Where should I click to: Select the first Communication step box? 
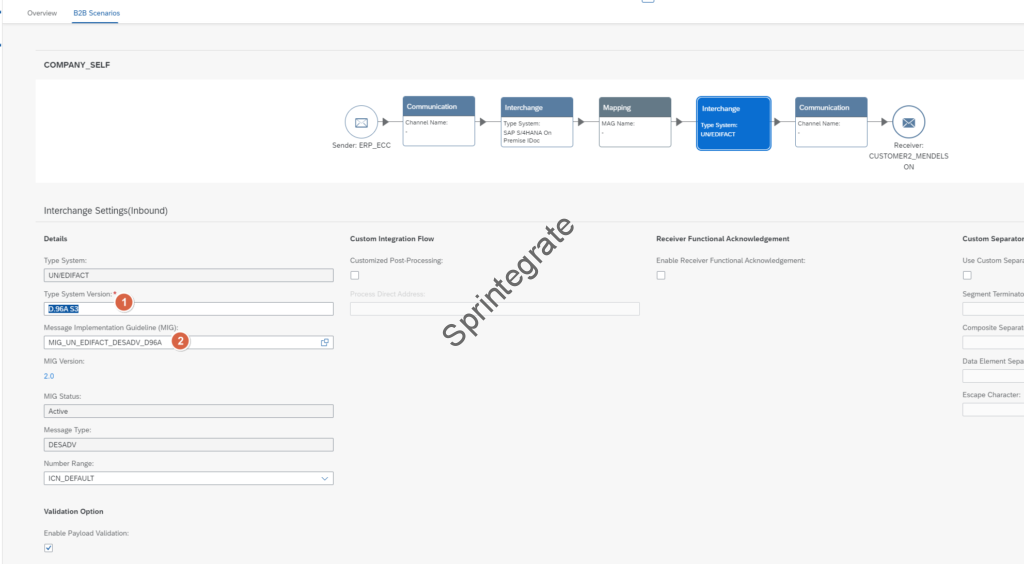click(x=438, y=121)
